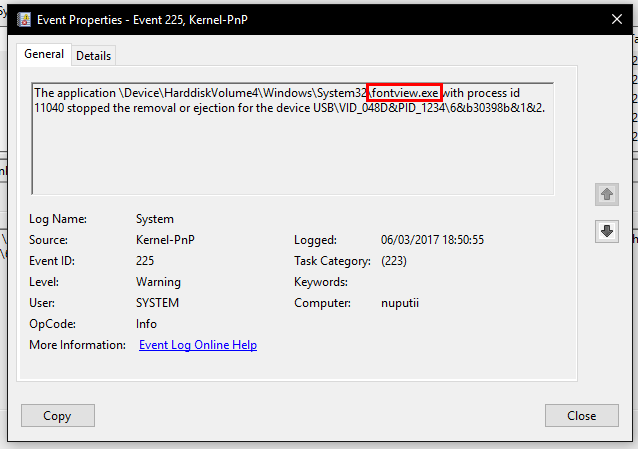Select the Computer name nuputii

(x=402, y=303)
